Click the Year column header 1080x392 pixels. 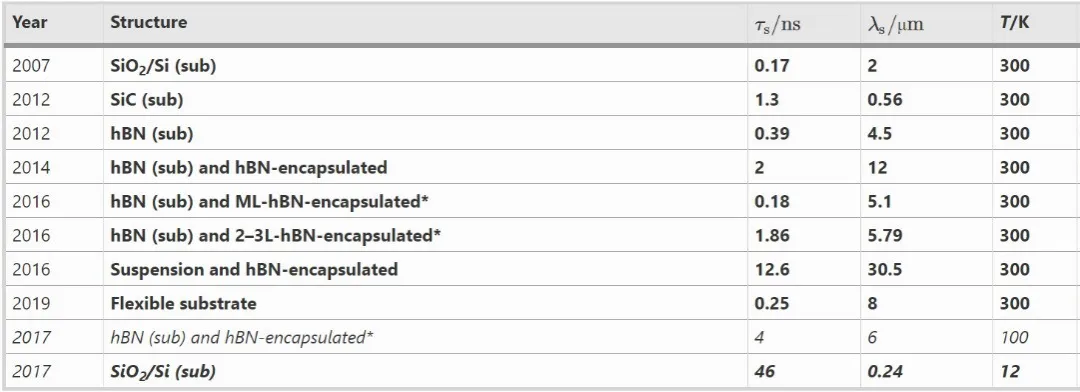click(x=30, y=22)
